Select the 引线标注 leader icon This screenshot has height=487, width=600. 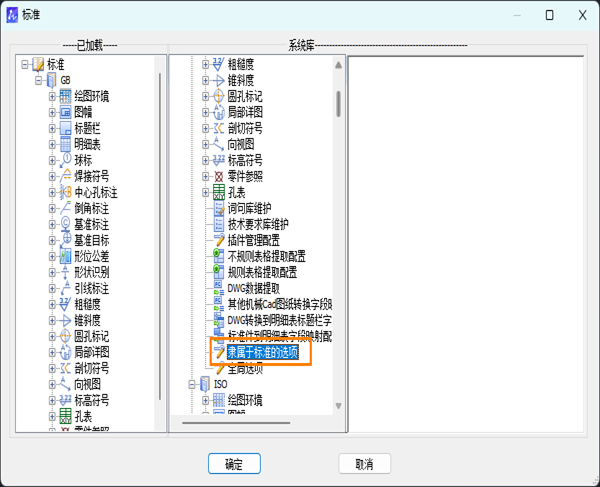tap(65, 288)
